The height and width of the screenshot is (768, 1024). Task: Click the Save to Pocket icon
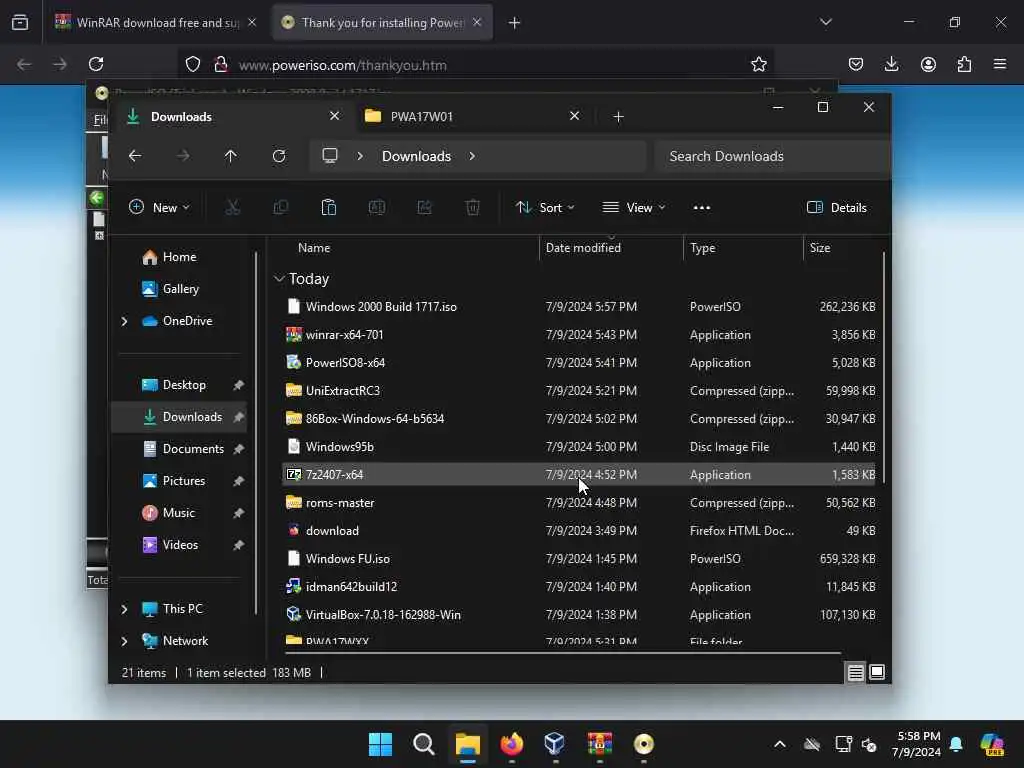[x=856, y=64]
